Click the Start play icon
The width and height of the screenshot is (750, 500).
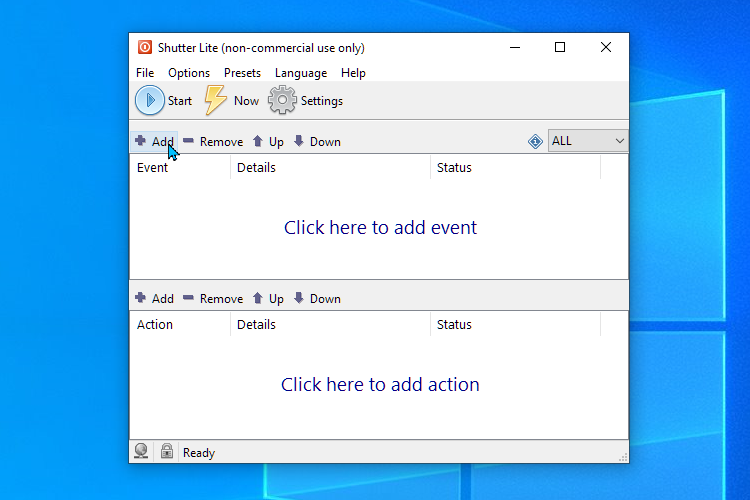pyautogui.click(x=150, y=100)
